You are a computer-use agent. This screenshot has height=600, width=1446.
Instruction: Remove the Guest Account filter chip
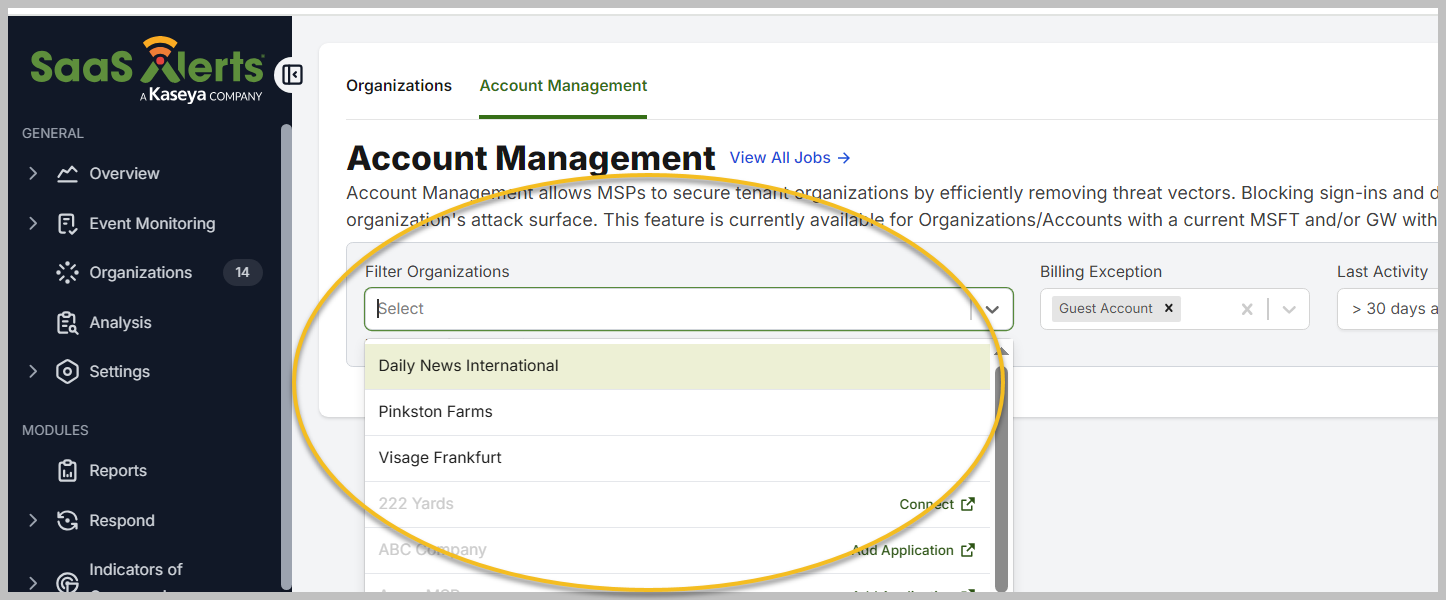pyautogui.click(x=1168, y=309)
